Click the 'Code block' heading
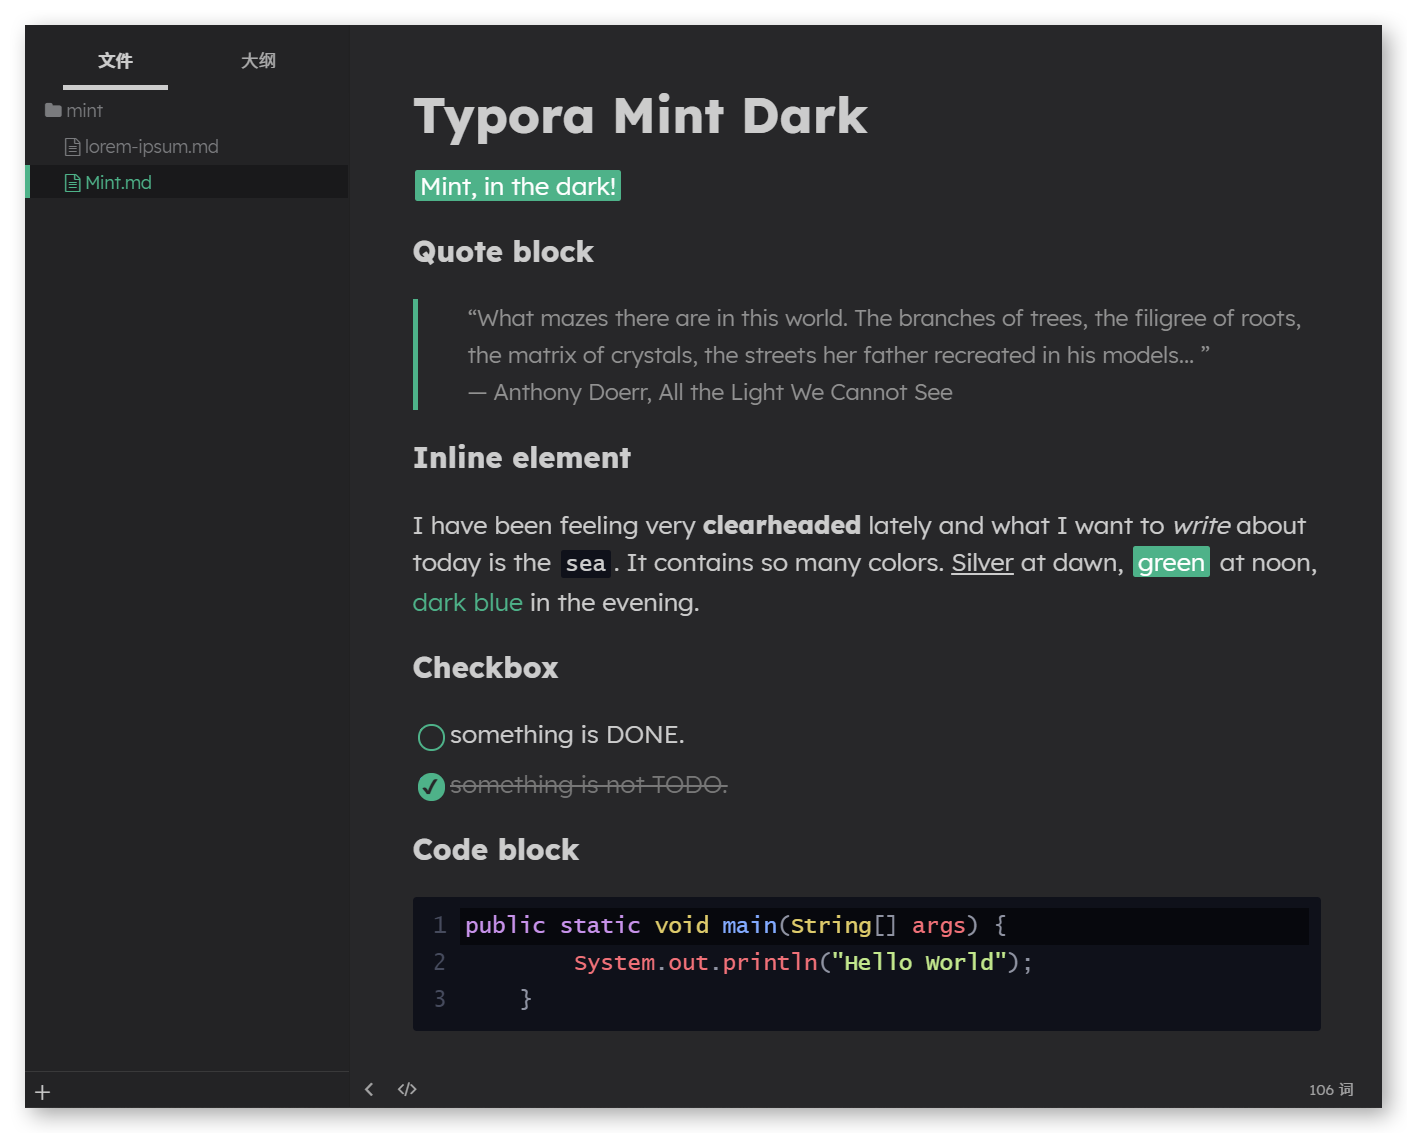Viewport: 1407px width, 1133px height. point(496,850)
